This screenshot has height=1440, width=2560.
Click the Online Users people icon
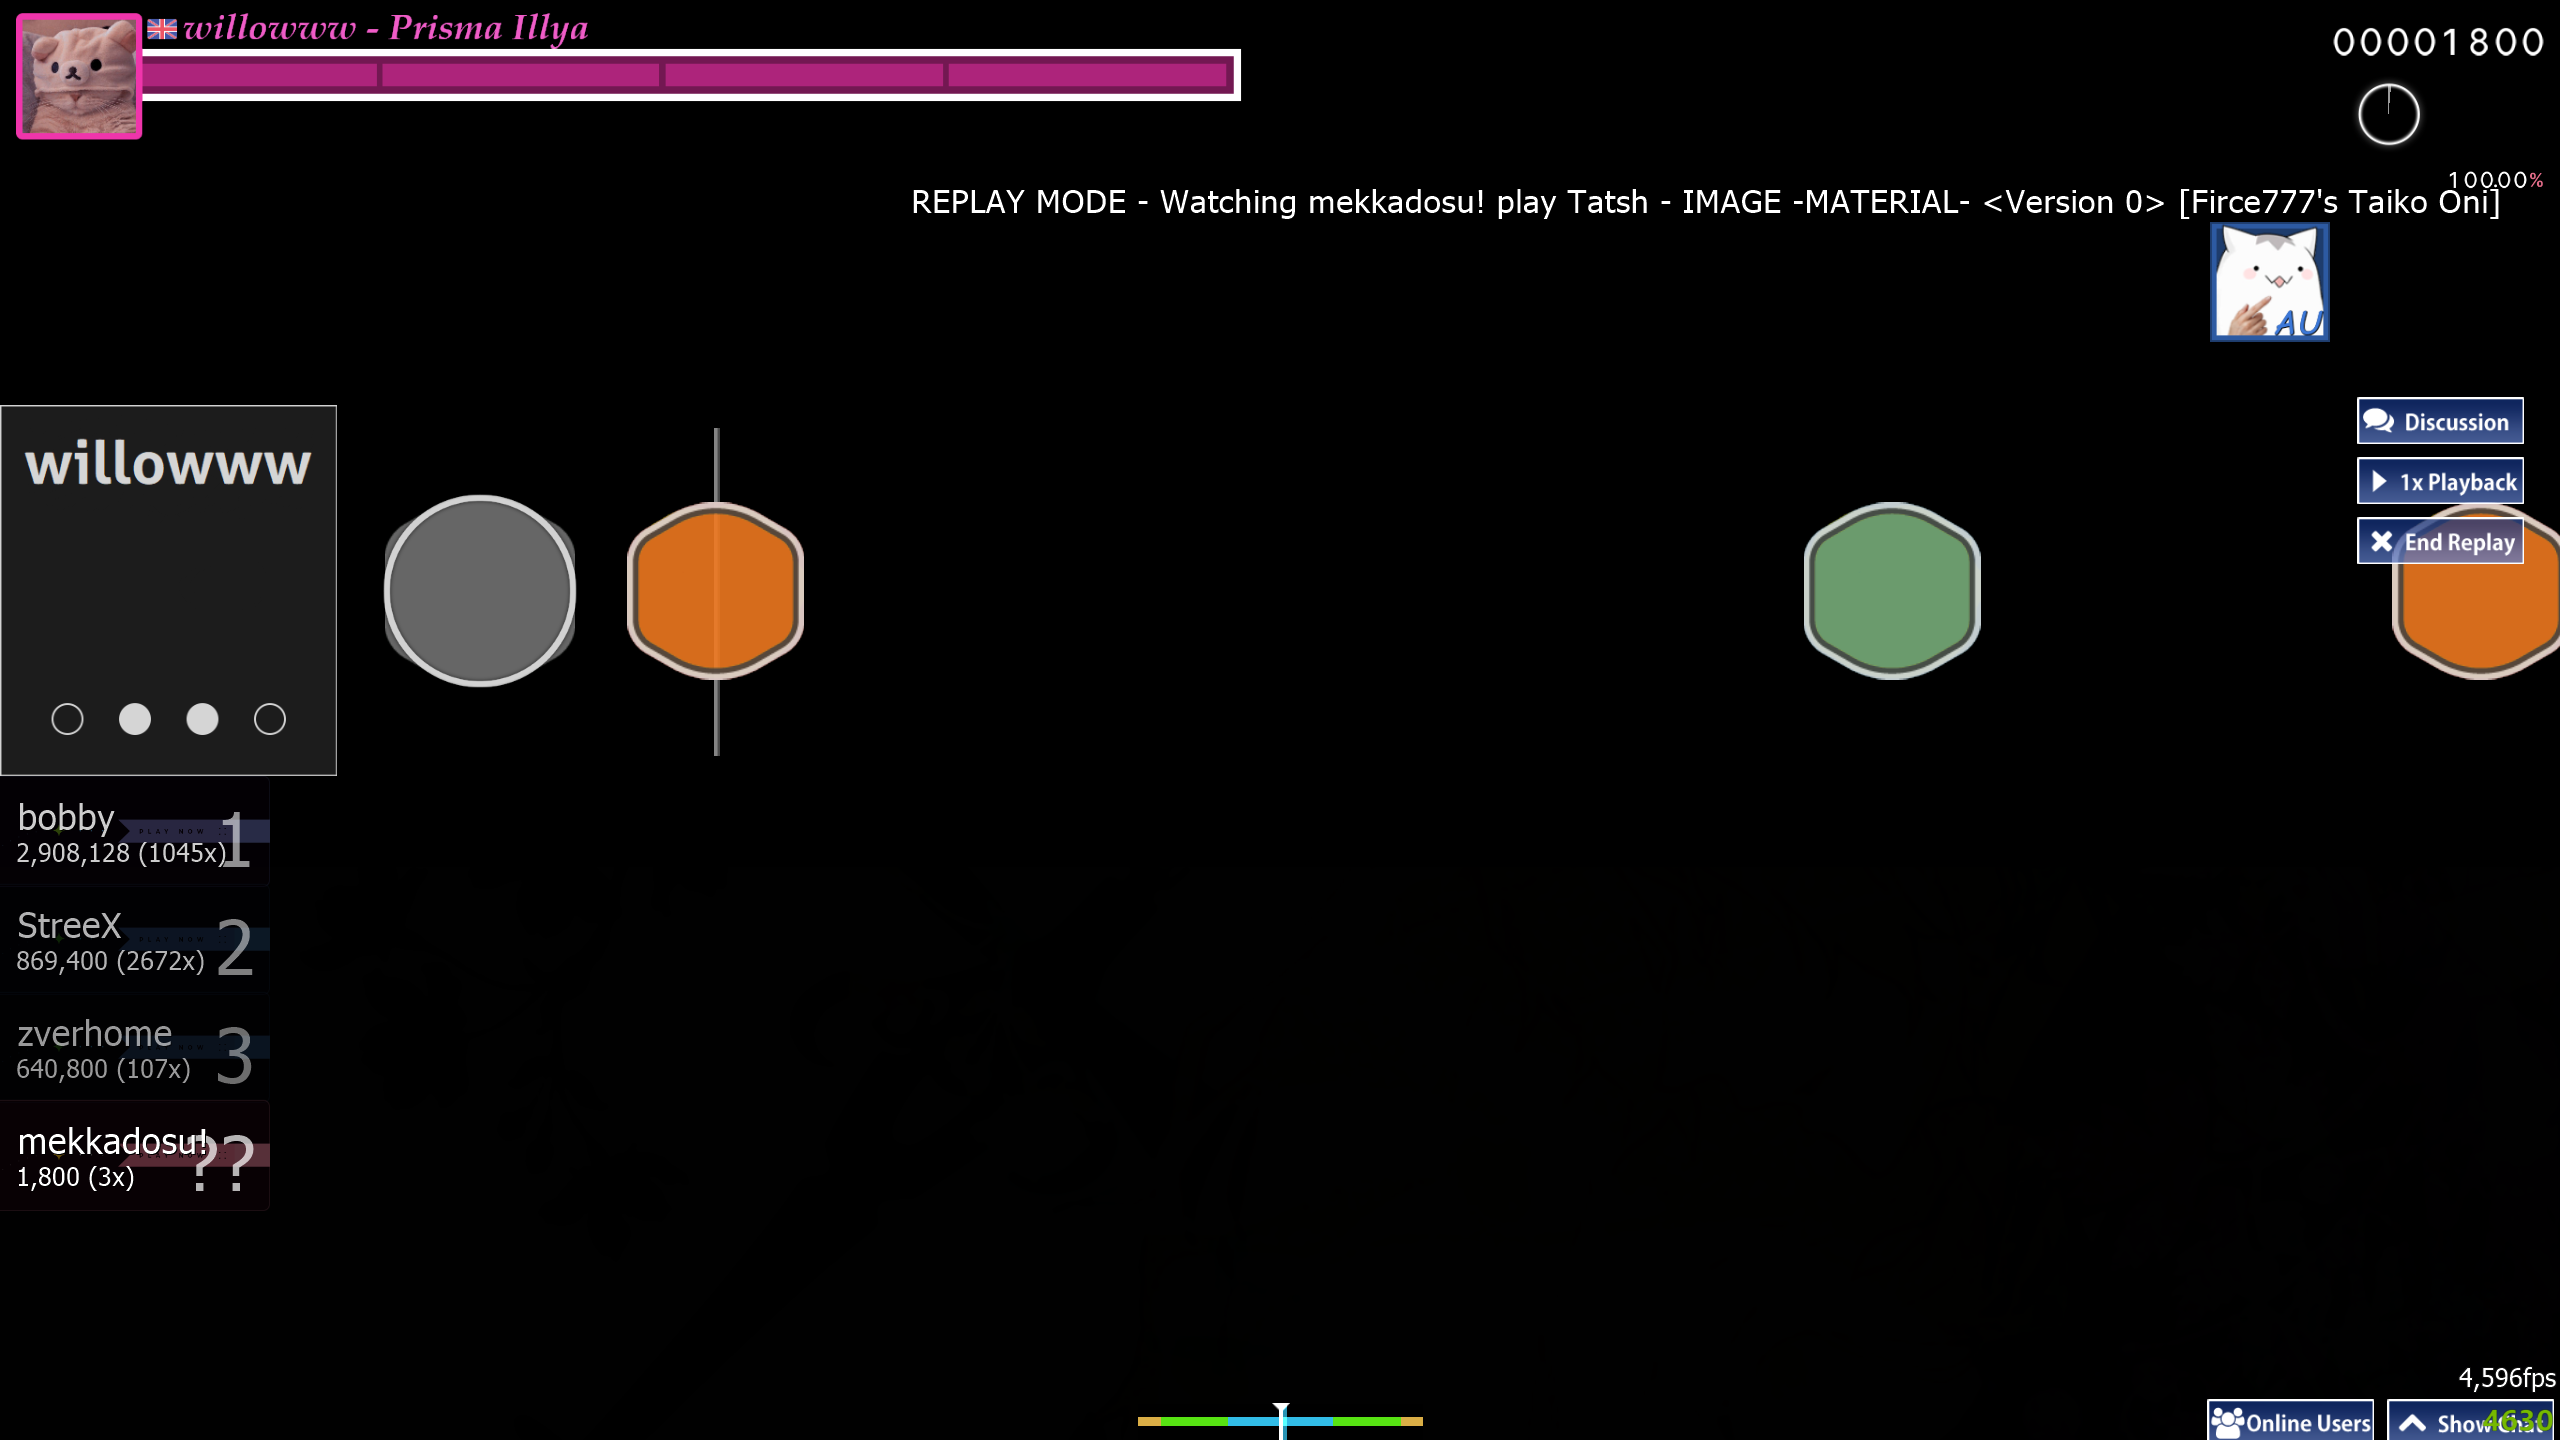click(2228, 1421)
